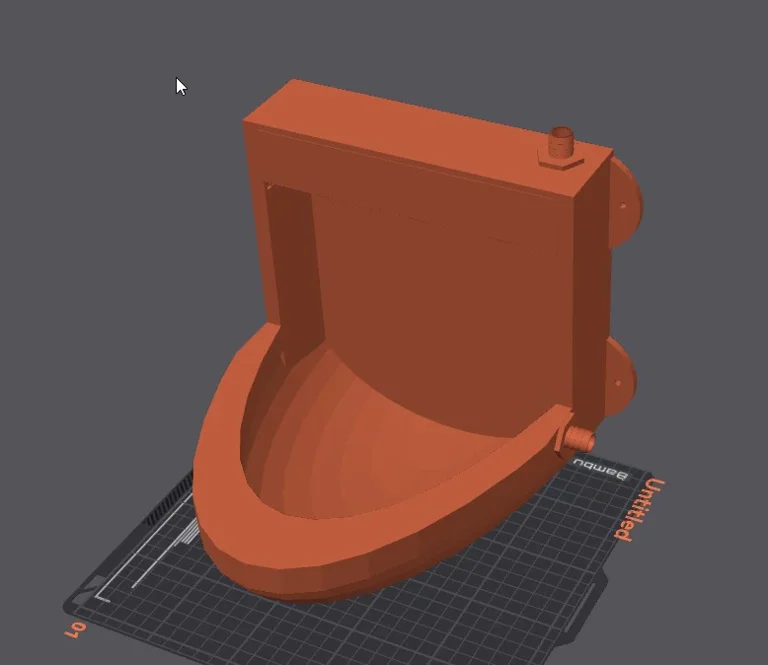Click the Bambu logo on the build plate
This screenshot has width=768, height=665.
[x=600, y=470]
